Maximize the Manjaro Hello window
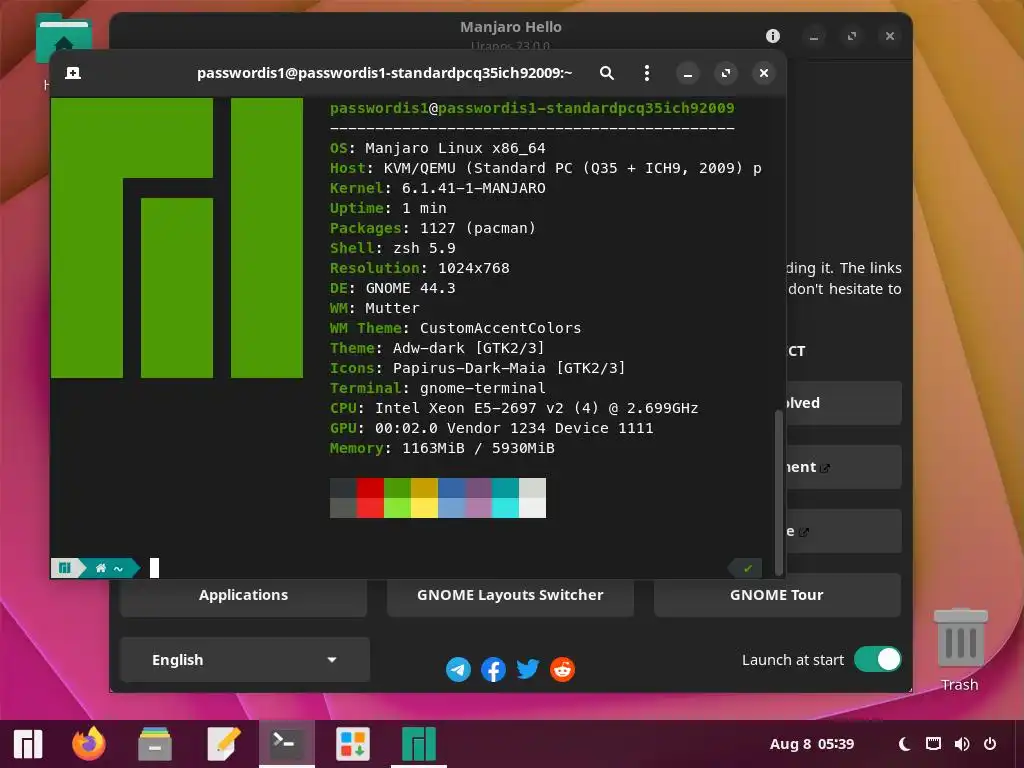1024x768 pixels. (852, 36)
